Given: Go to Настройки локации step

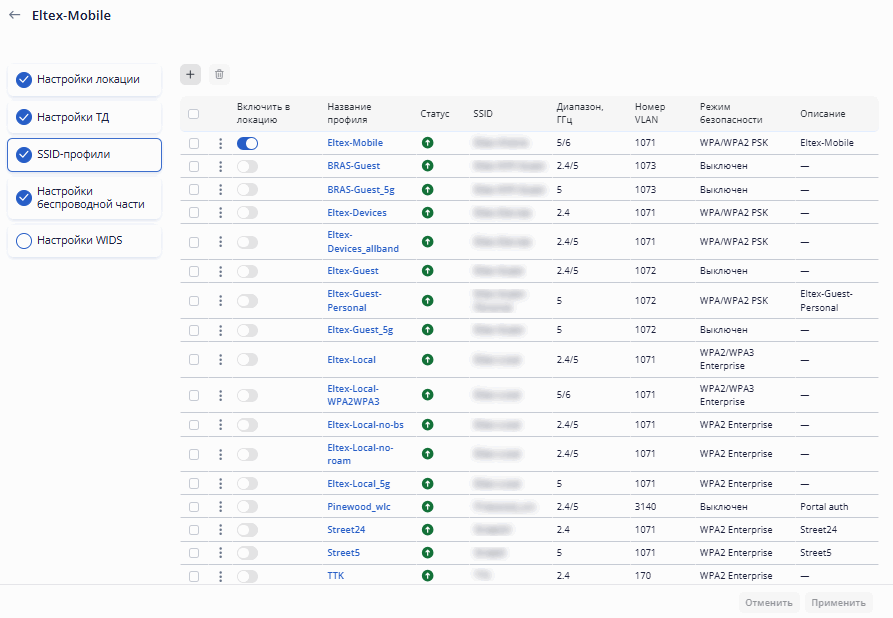Looking at the screenshot, I should (87, 79).
